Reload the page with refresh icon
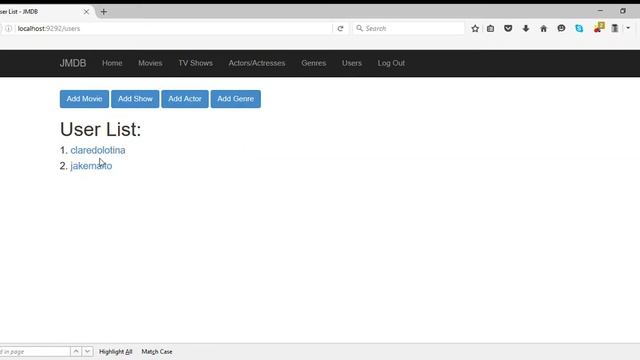This screenshot has height=360, width=640. [340, 29]
